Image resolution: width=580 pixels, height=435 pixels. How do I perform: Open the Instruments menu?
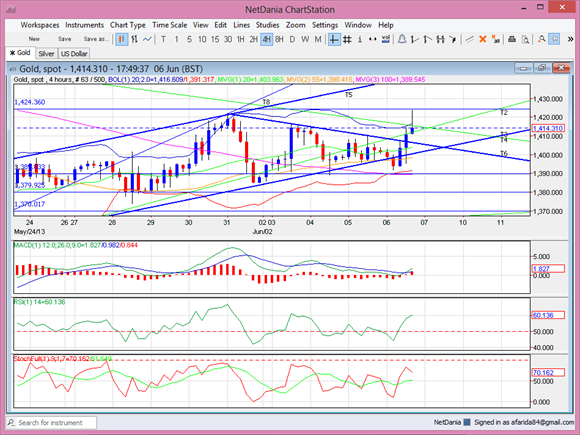pos(84,25)
